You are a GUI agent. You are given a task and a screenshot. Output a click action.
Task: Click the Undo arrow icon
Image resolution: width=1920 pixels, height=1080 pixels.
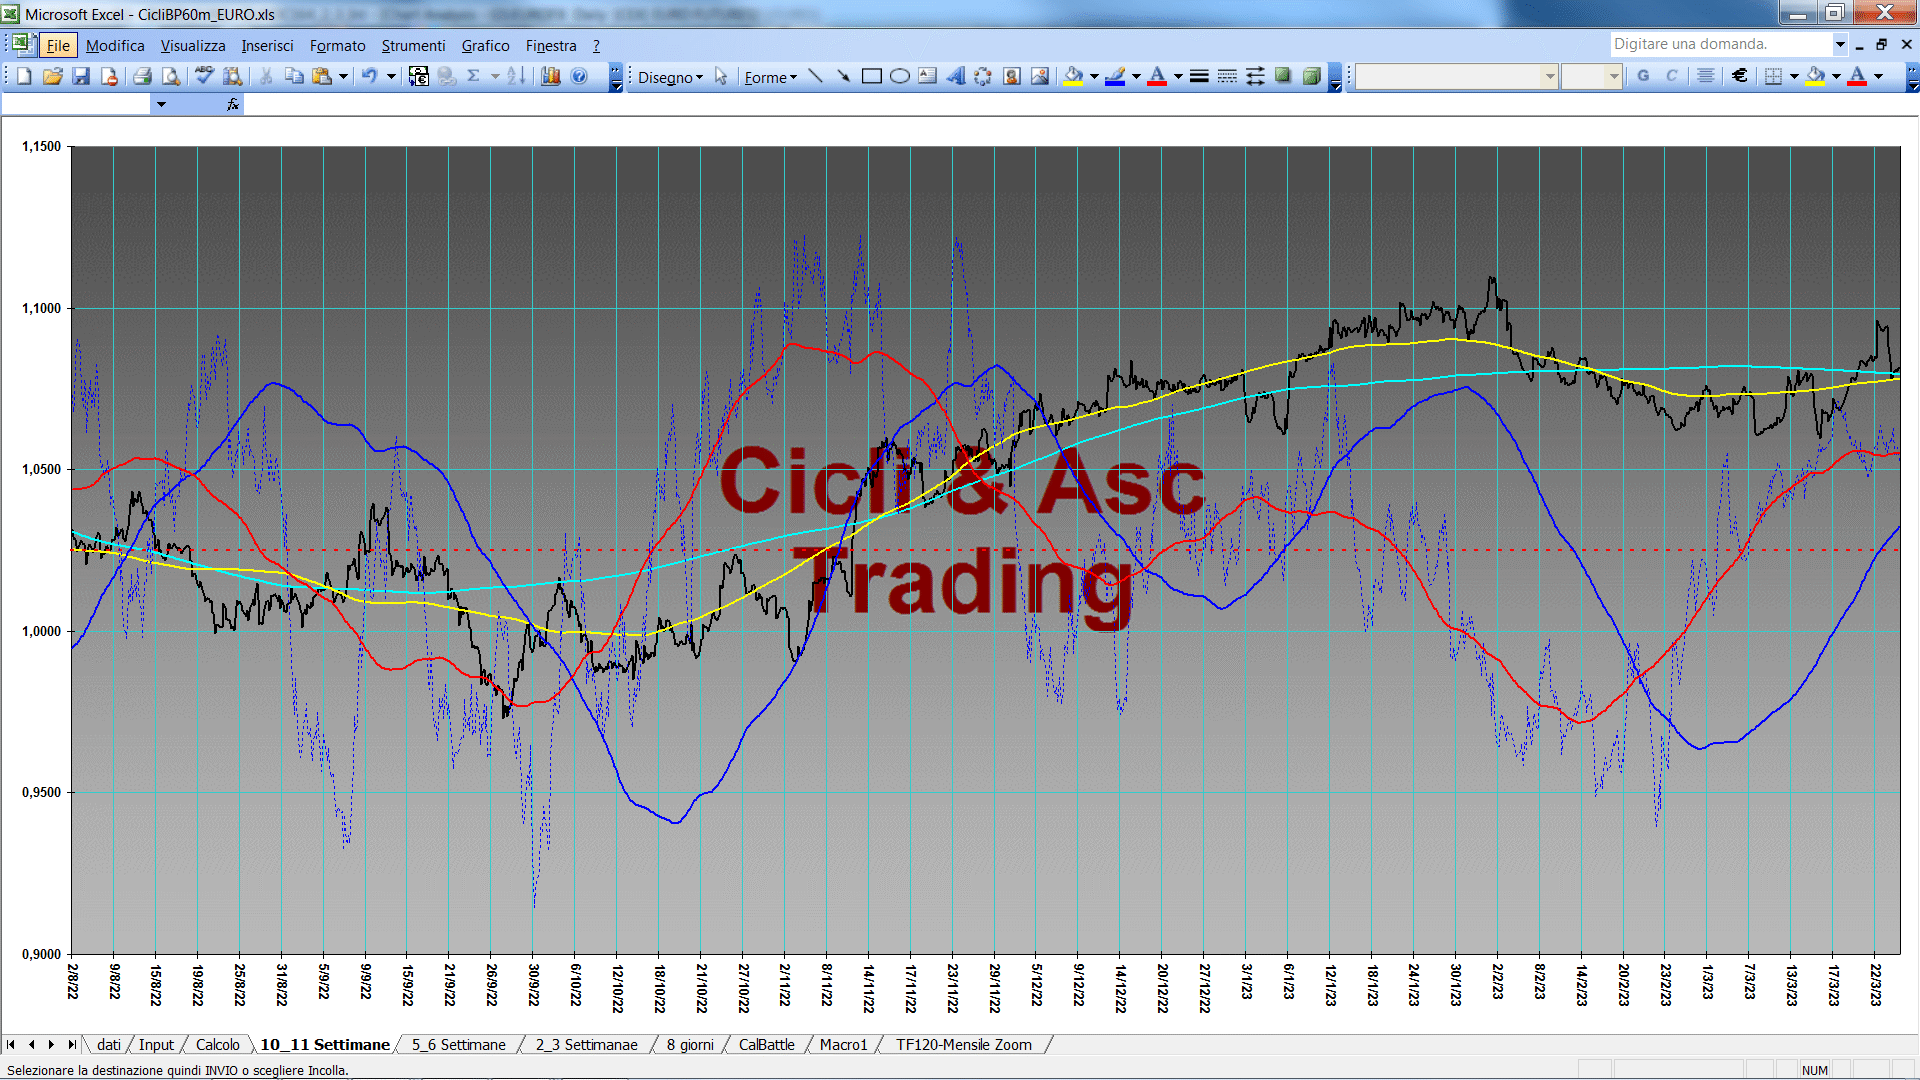coord(370,77)
